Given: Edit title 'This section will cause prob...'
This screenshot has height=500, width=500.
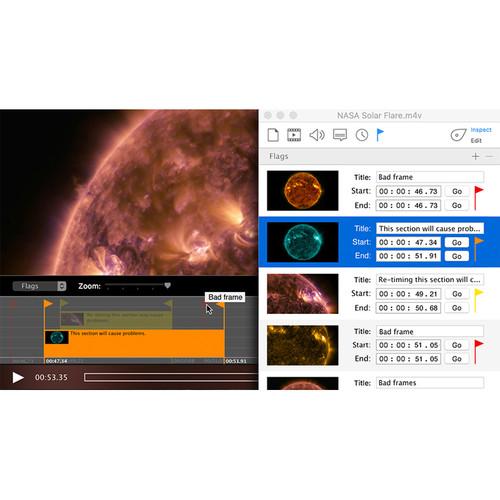Looking at the screenshot, I should [430, 228].
